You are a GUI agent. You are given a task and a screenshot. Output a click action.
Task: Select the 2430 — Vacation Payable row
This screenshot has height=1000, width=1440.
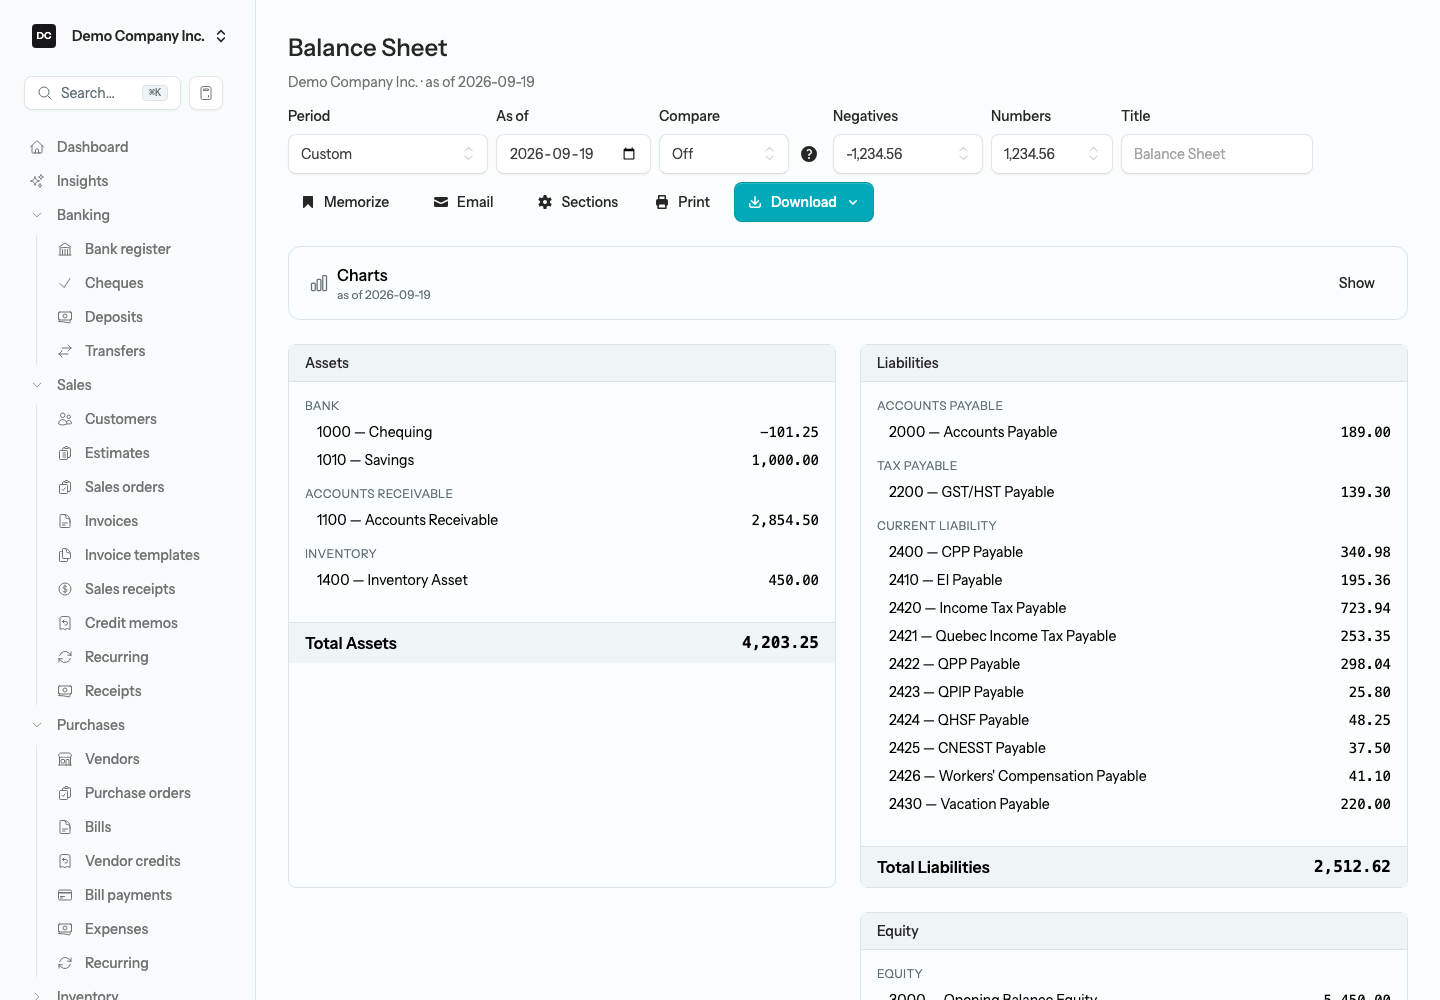click(x=1134, y=804)
